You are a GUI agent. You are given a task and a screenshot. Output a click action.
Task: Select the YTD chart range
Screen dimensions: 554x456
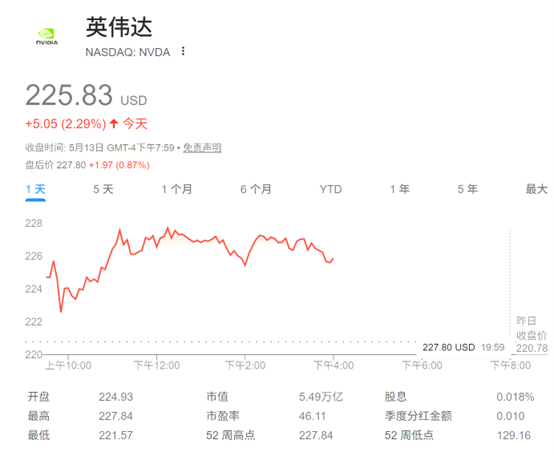coord(331,189)
